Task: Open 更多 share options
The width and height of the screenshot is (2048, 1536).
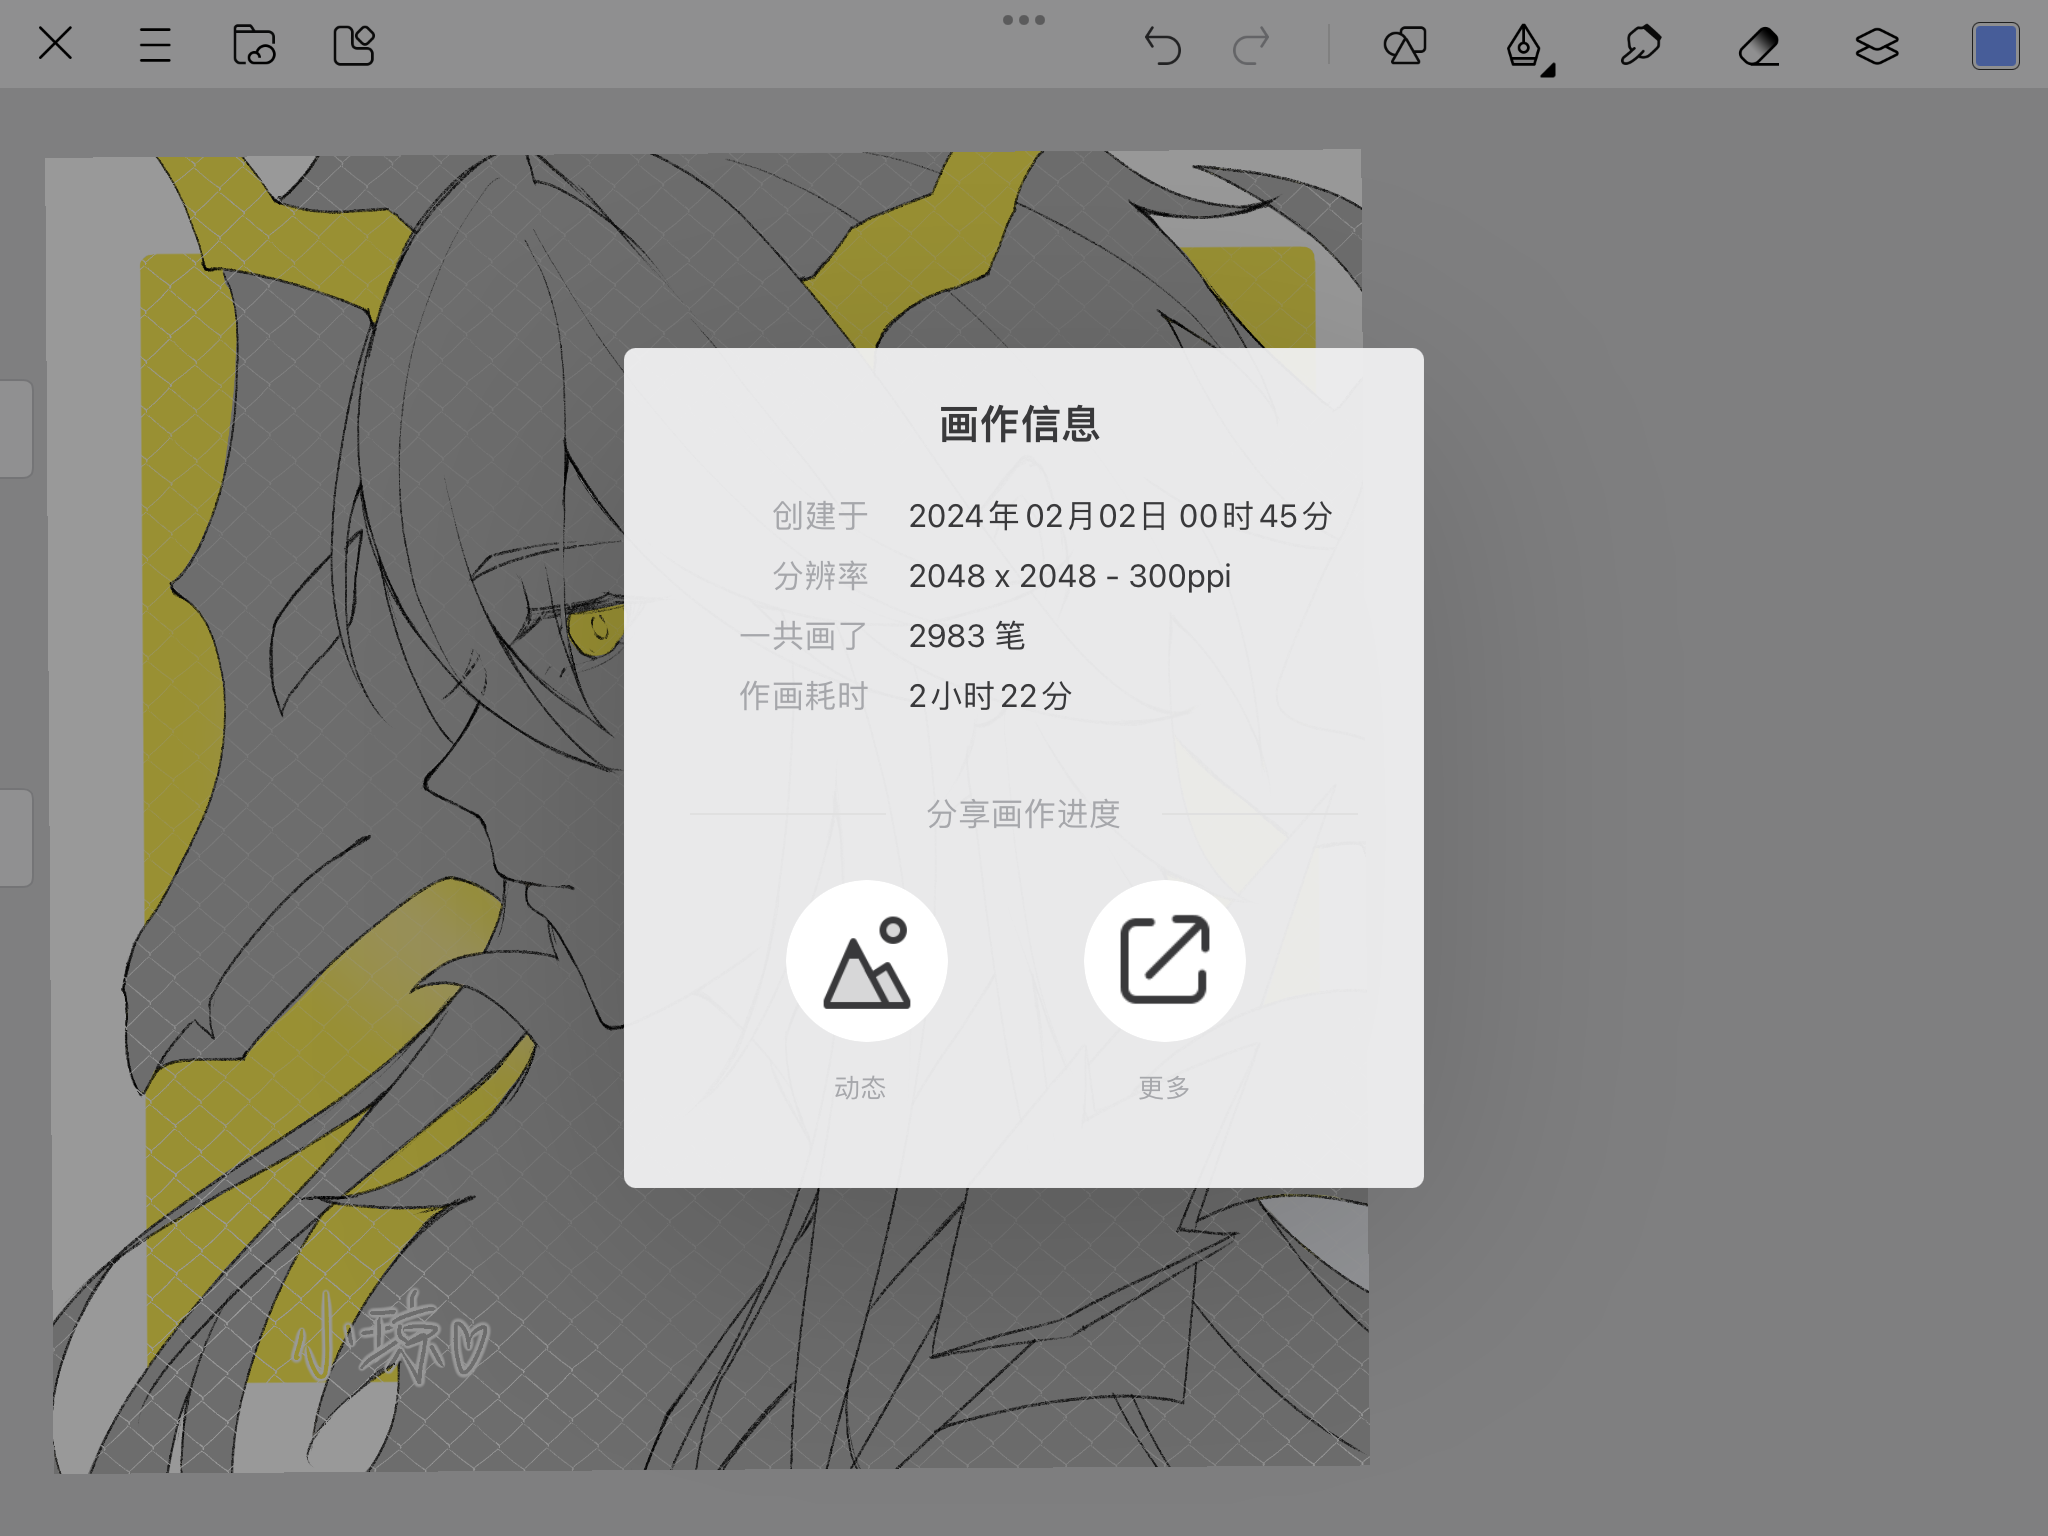Action: point(1165,961)
